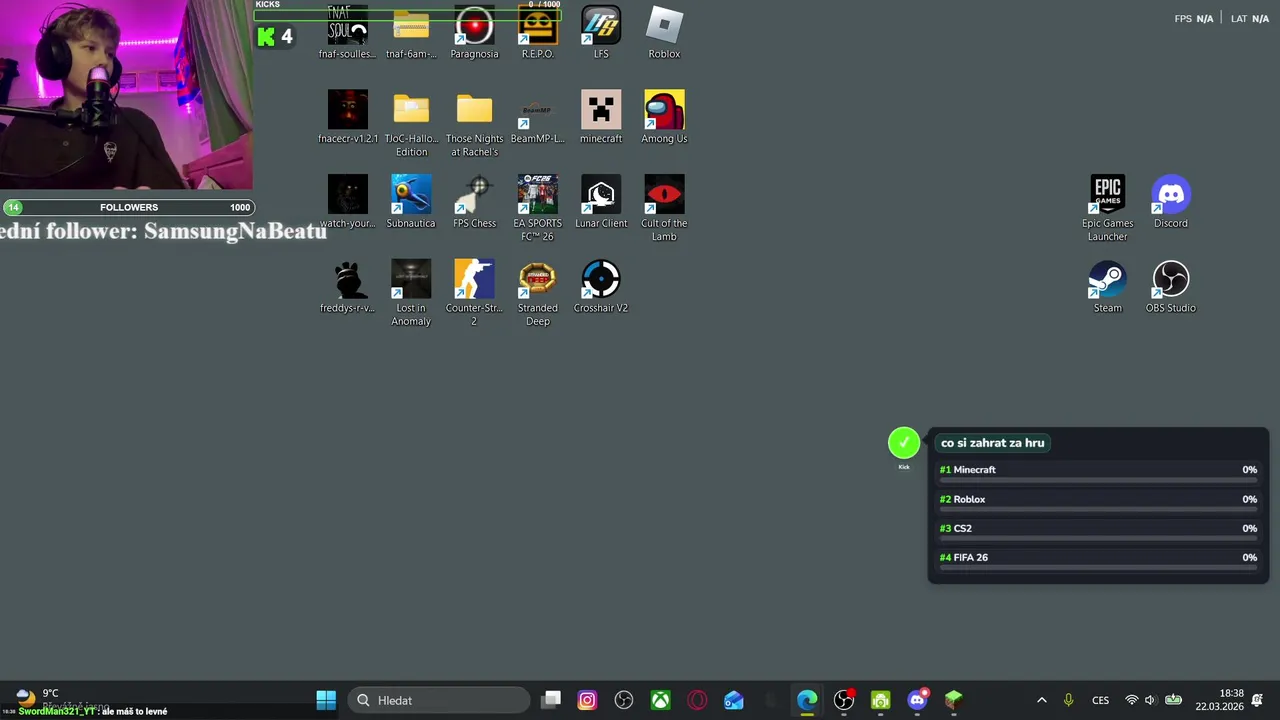
Task: Open the Minecraft block taskbar icon
Action: (954, 700)
